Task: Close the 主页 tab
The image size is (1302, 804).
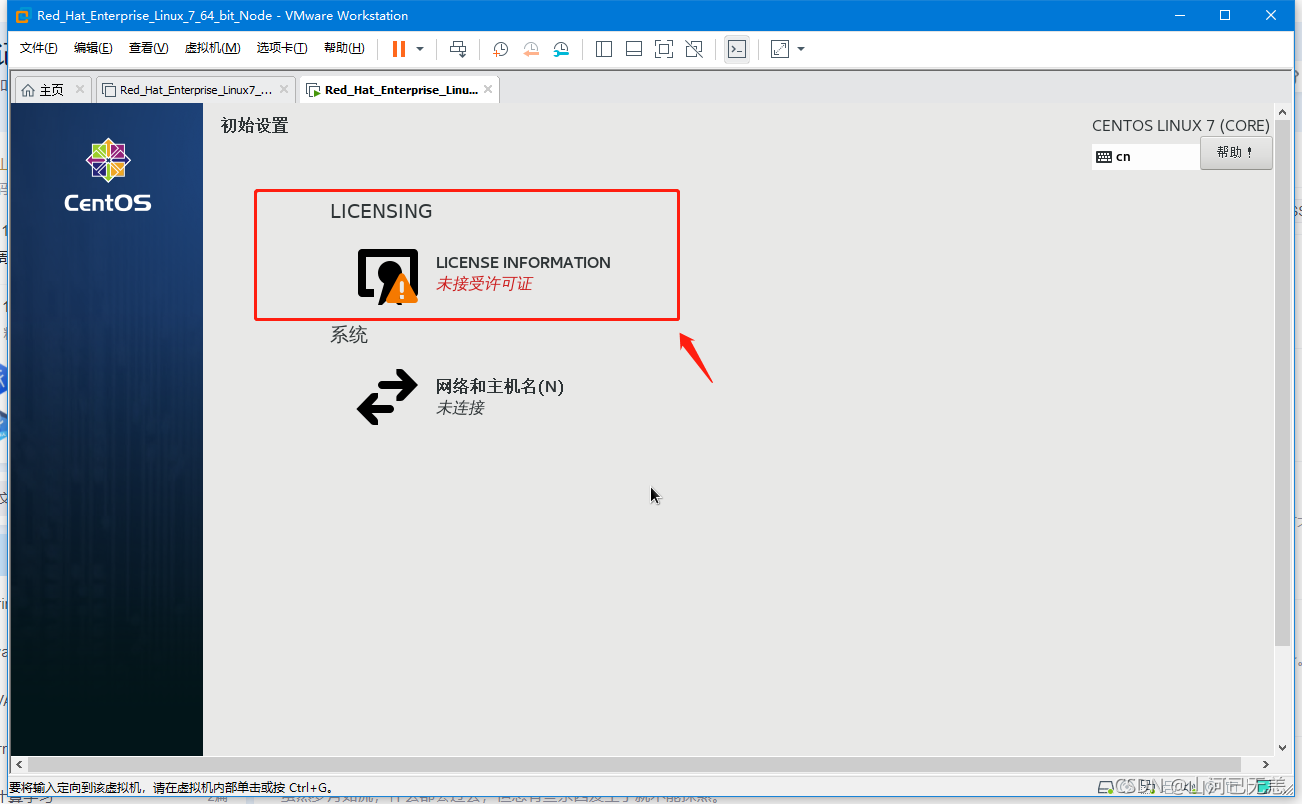Action: point(80,89)
